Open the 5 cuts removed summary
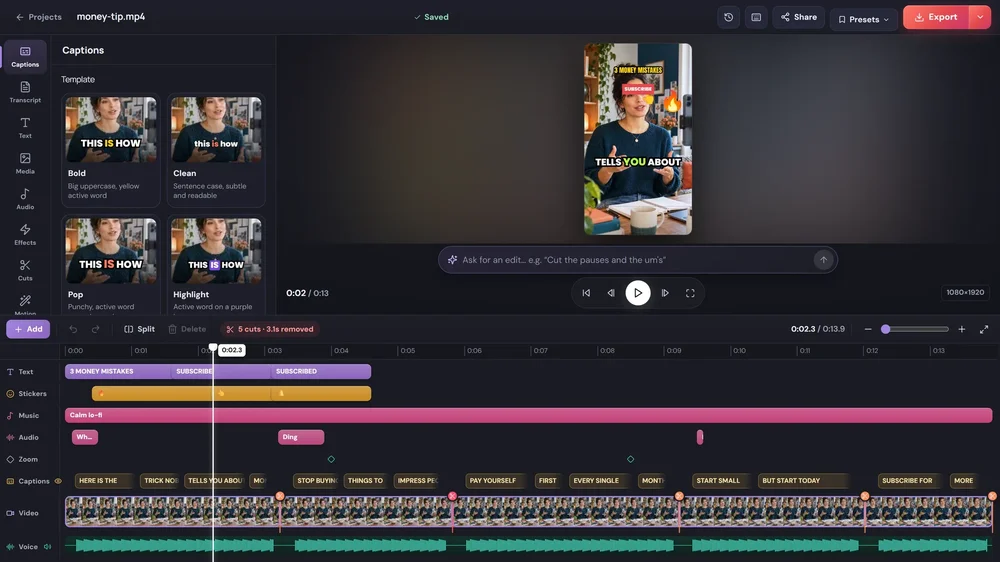The height and width of the screenshot is (562, 1000). 270,329
